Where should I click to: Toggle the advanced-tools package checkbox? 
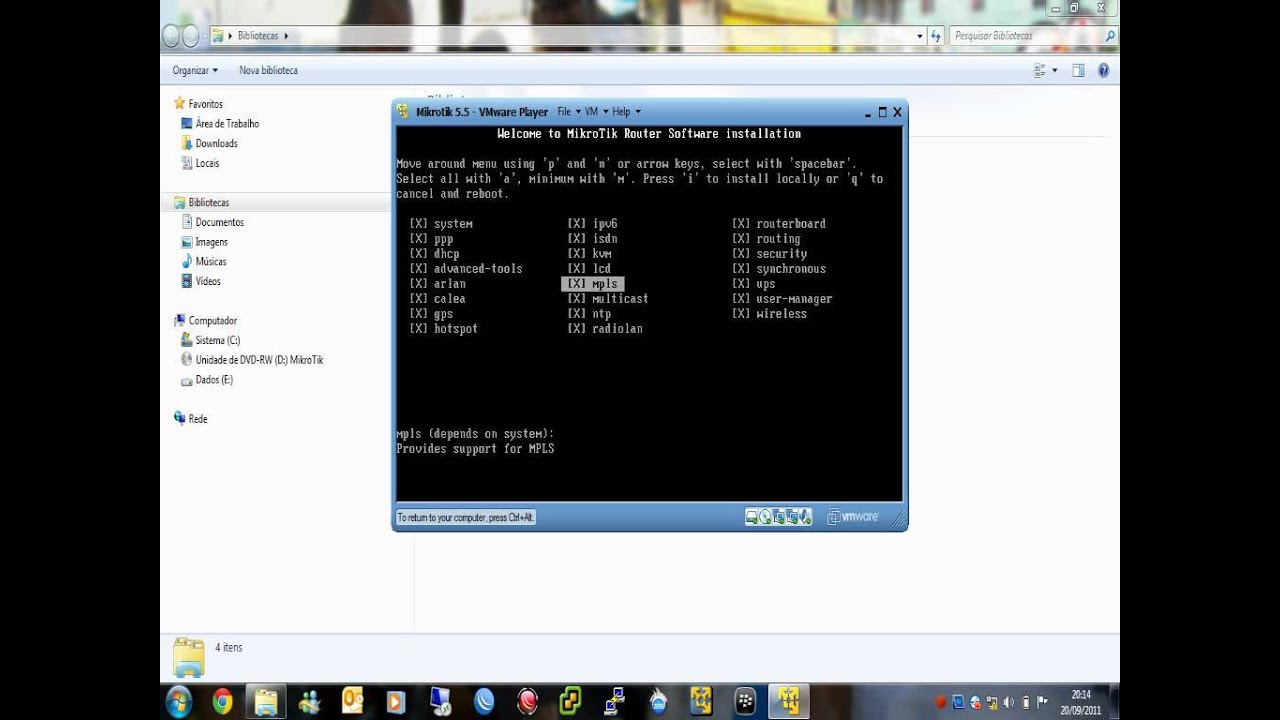[418, 269]
